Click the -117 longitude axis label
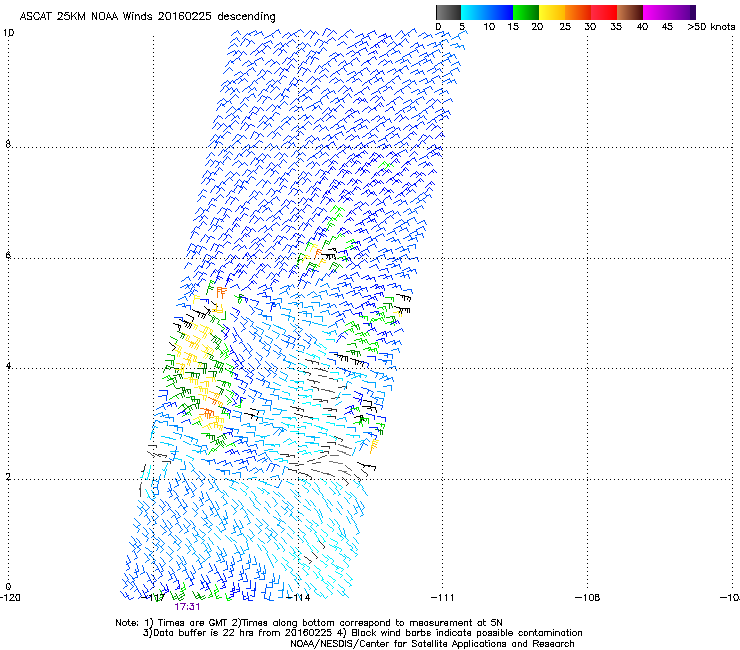The height and width of the screenshot is (650, 740). coord(153,598)
